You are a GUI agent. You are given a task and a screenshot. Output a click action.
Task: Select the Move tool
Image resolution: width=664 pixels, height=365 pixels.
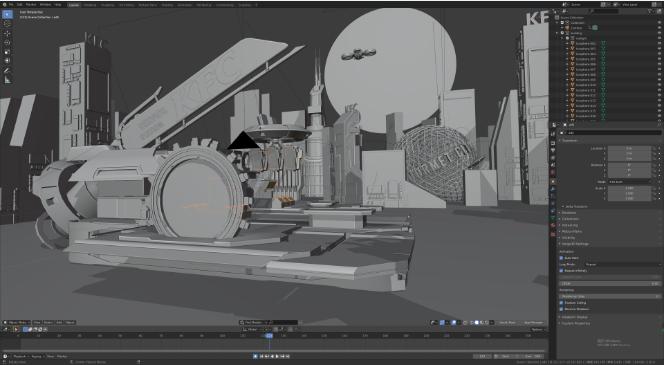click(7, 33)
